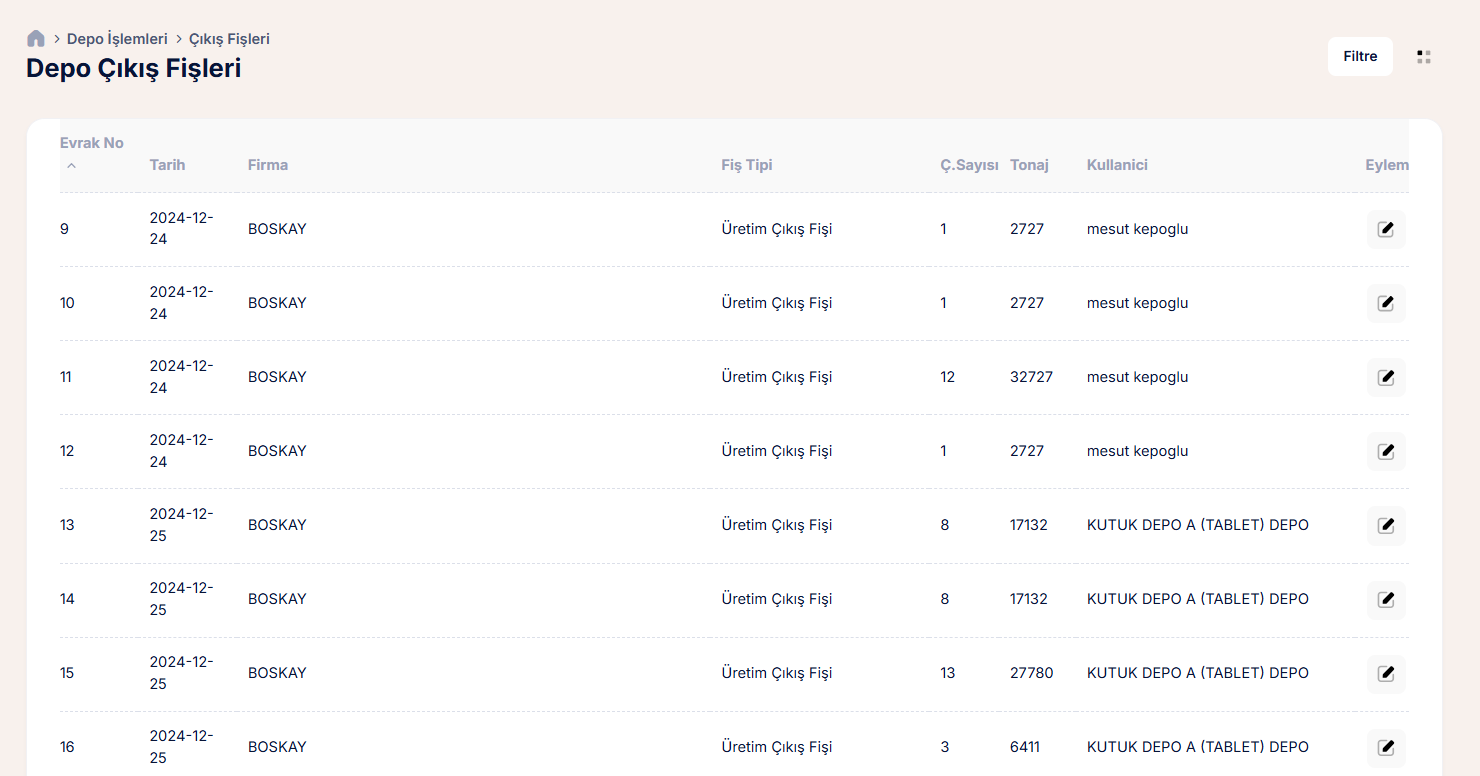This screenshot has height=776, width=1480.
Task: Open Çıkış Fişleri breadcrumb link
Action: (229, 39)
